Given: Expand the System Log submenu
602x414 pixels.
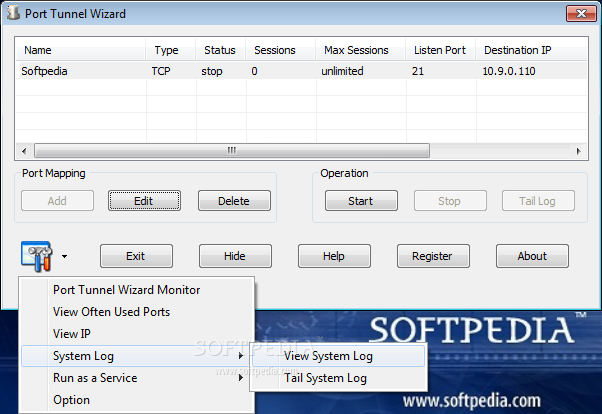Looking at the screenshot, I should pyautogui.click(x=136, y=356).
